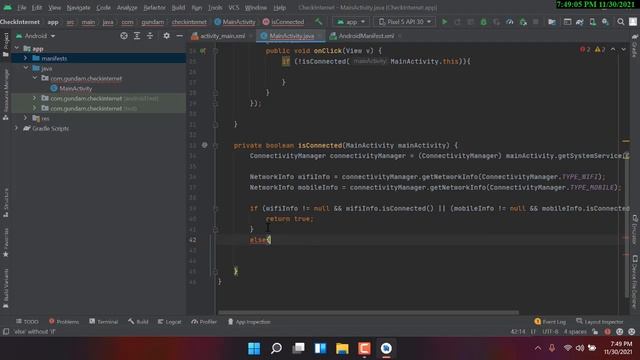Screen dimensions: 640x360
Task: Expand the manifests folder
Action: pos(26,58)
